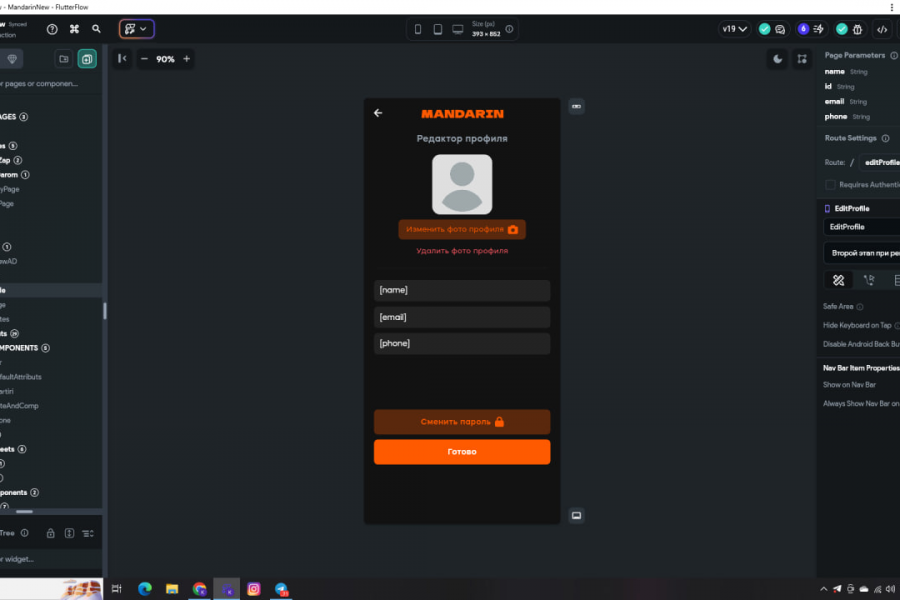The width and height of the screenshot is (900, 600).
Task: Open Microsoft Edge from taskbar
Action: [x=145, y=589]
